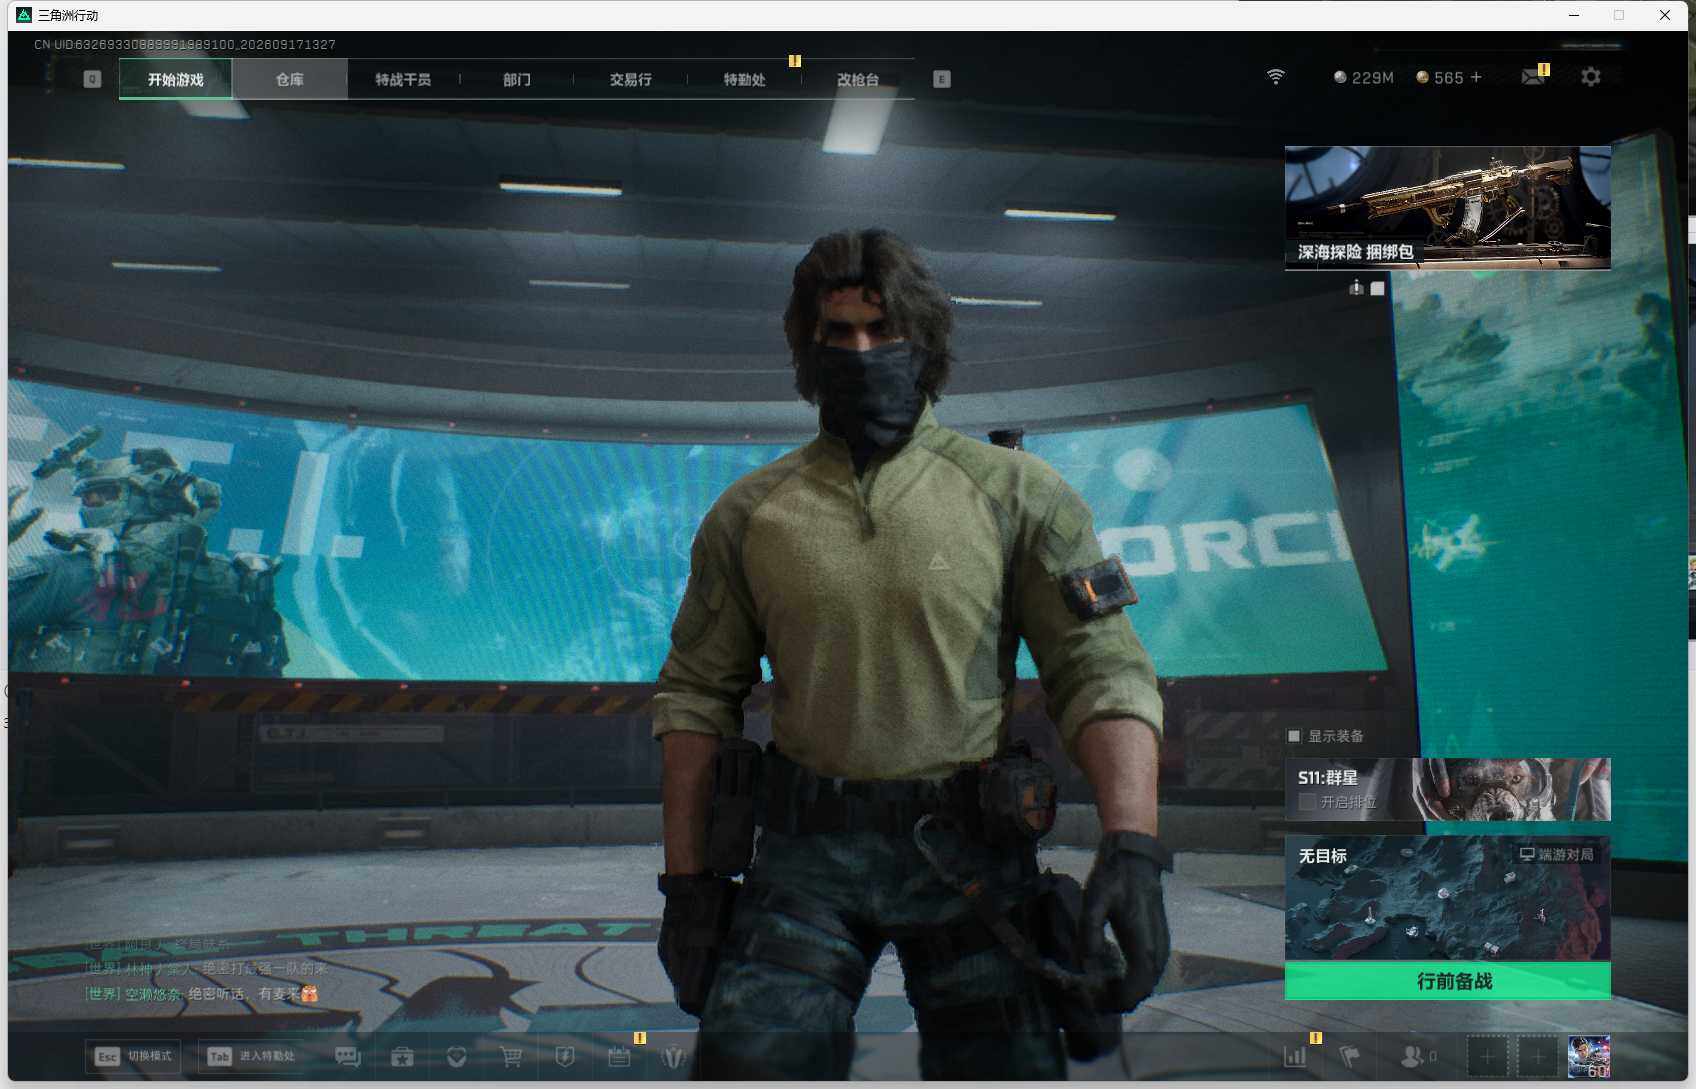The width and height of the screenshot is (1696, 1089).
Task: Open the shopping cart store icon
Action: [x=511, y=1057]
